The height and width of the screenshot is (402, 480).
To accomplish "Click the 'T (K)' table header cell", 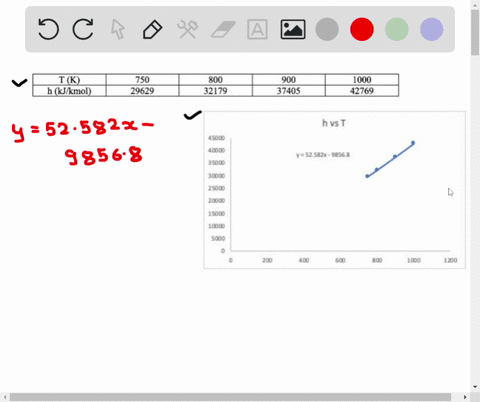I will pos(69,80).
